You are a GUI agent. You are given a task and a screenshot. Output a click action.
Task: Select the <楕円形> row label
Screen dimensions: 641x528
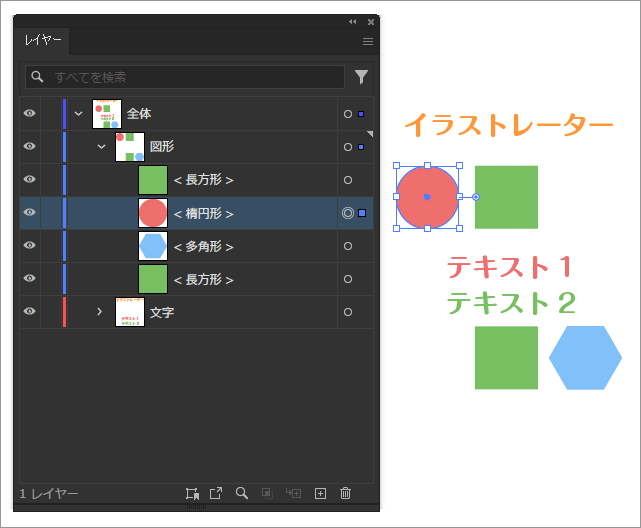tap(204, 213)
